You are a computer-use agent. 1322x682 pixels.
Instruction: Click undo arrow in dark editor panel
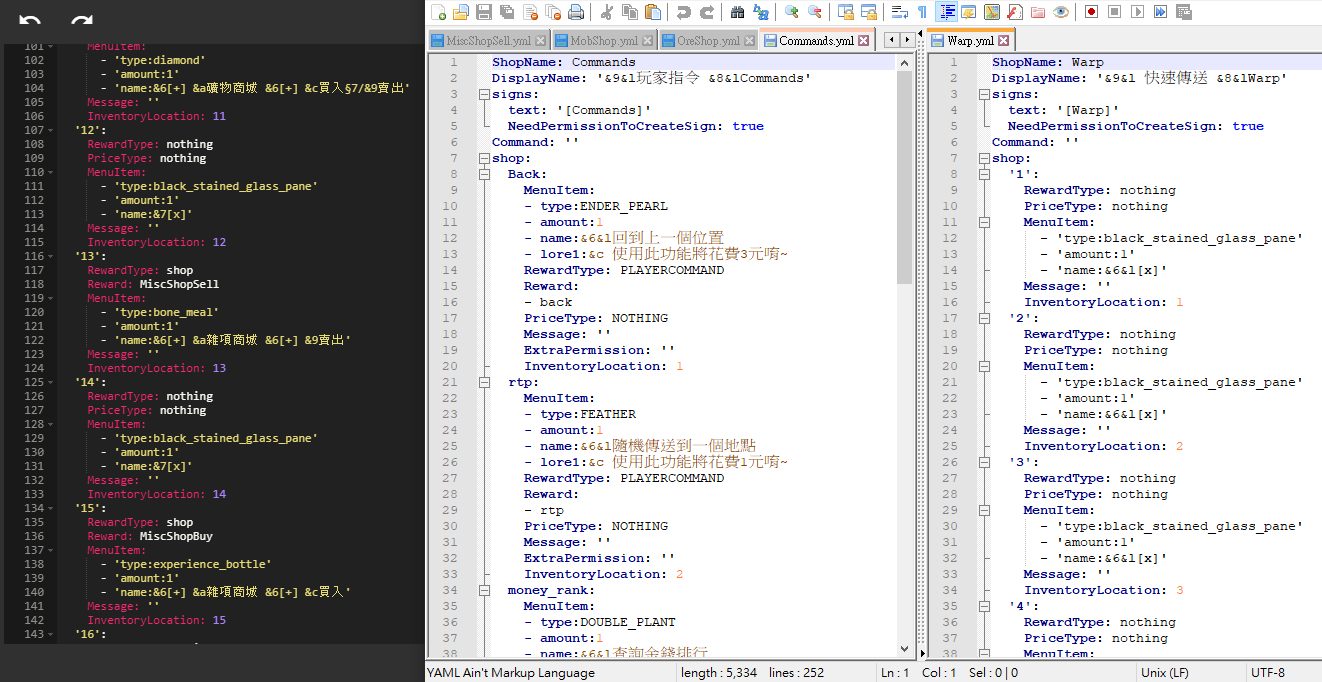click(x=30, y=21)
